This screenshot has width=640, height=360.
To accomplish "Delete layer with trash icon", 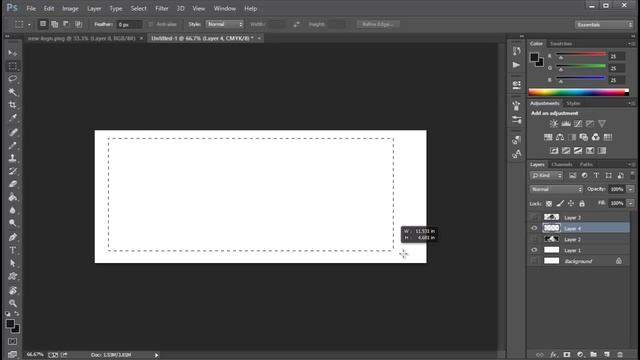I will [x=620, y=355].
